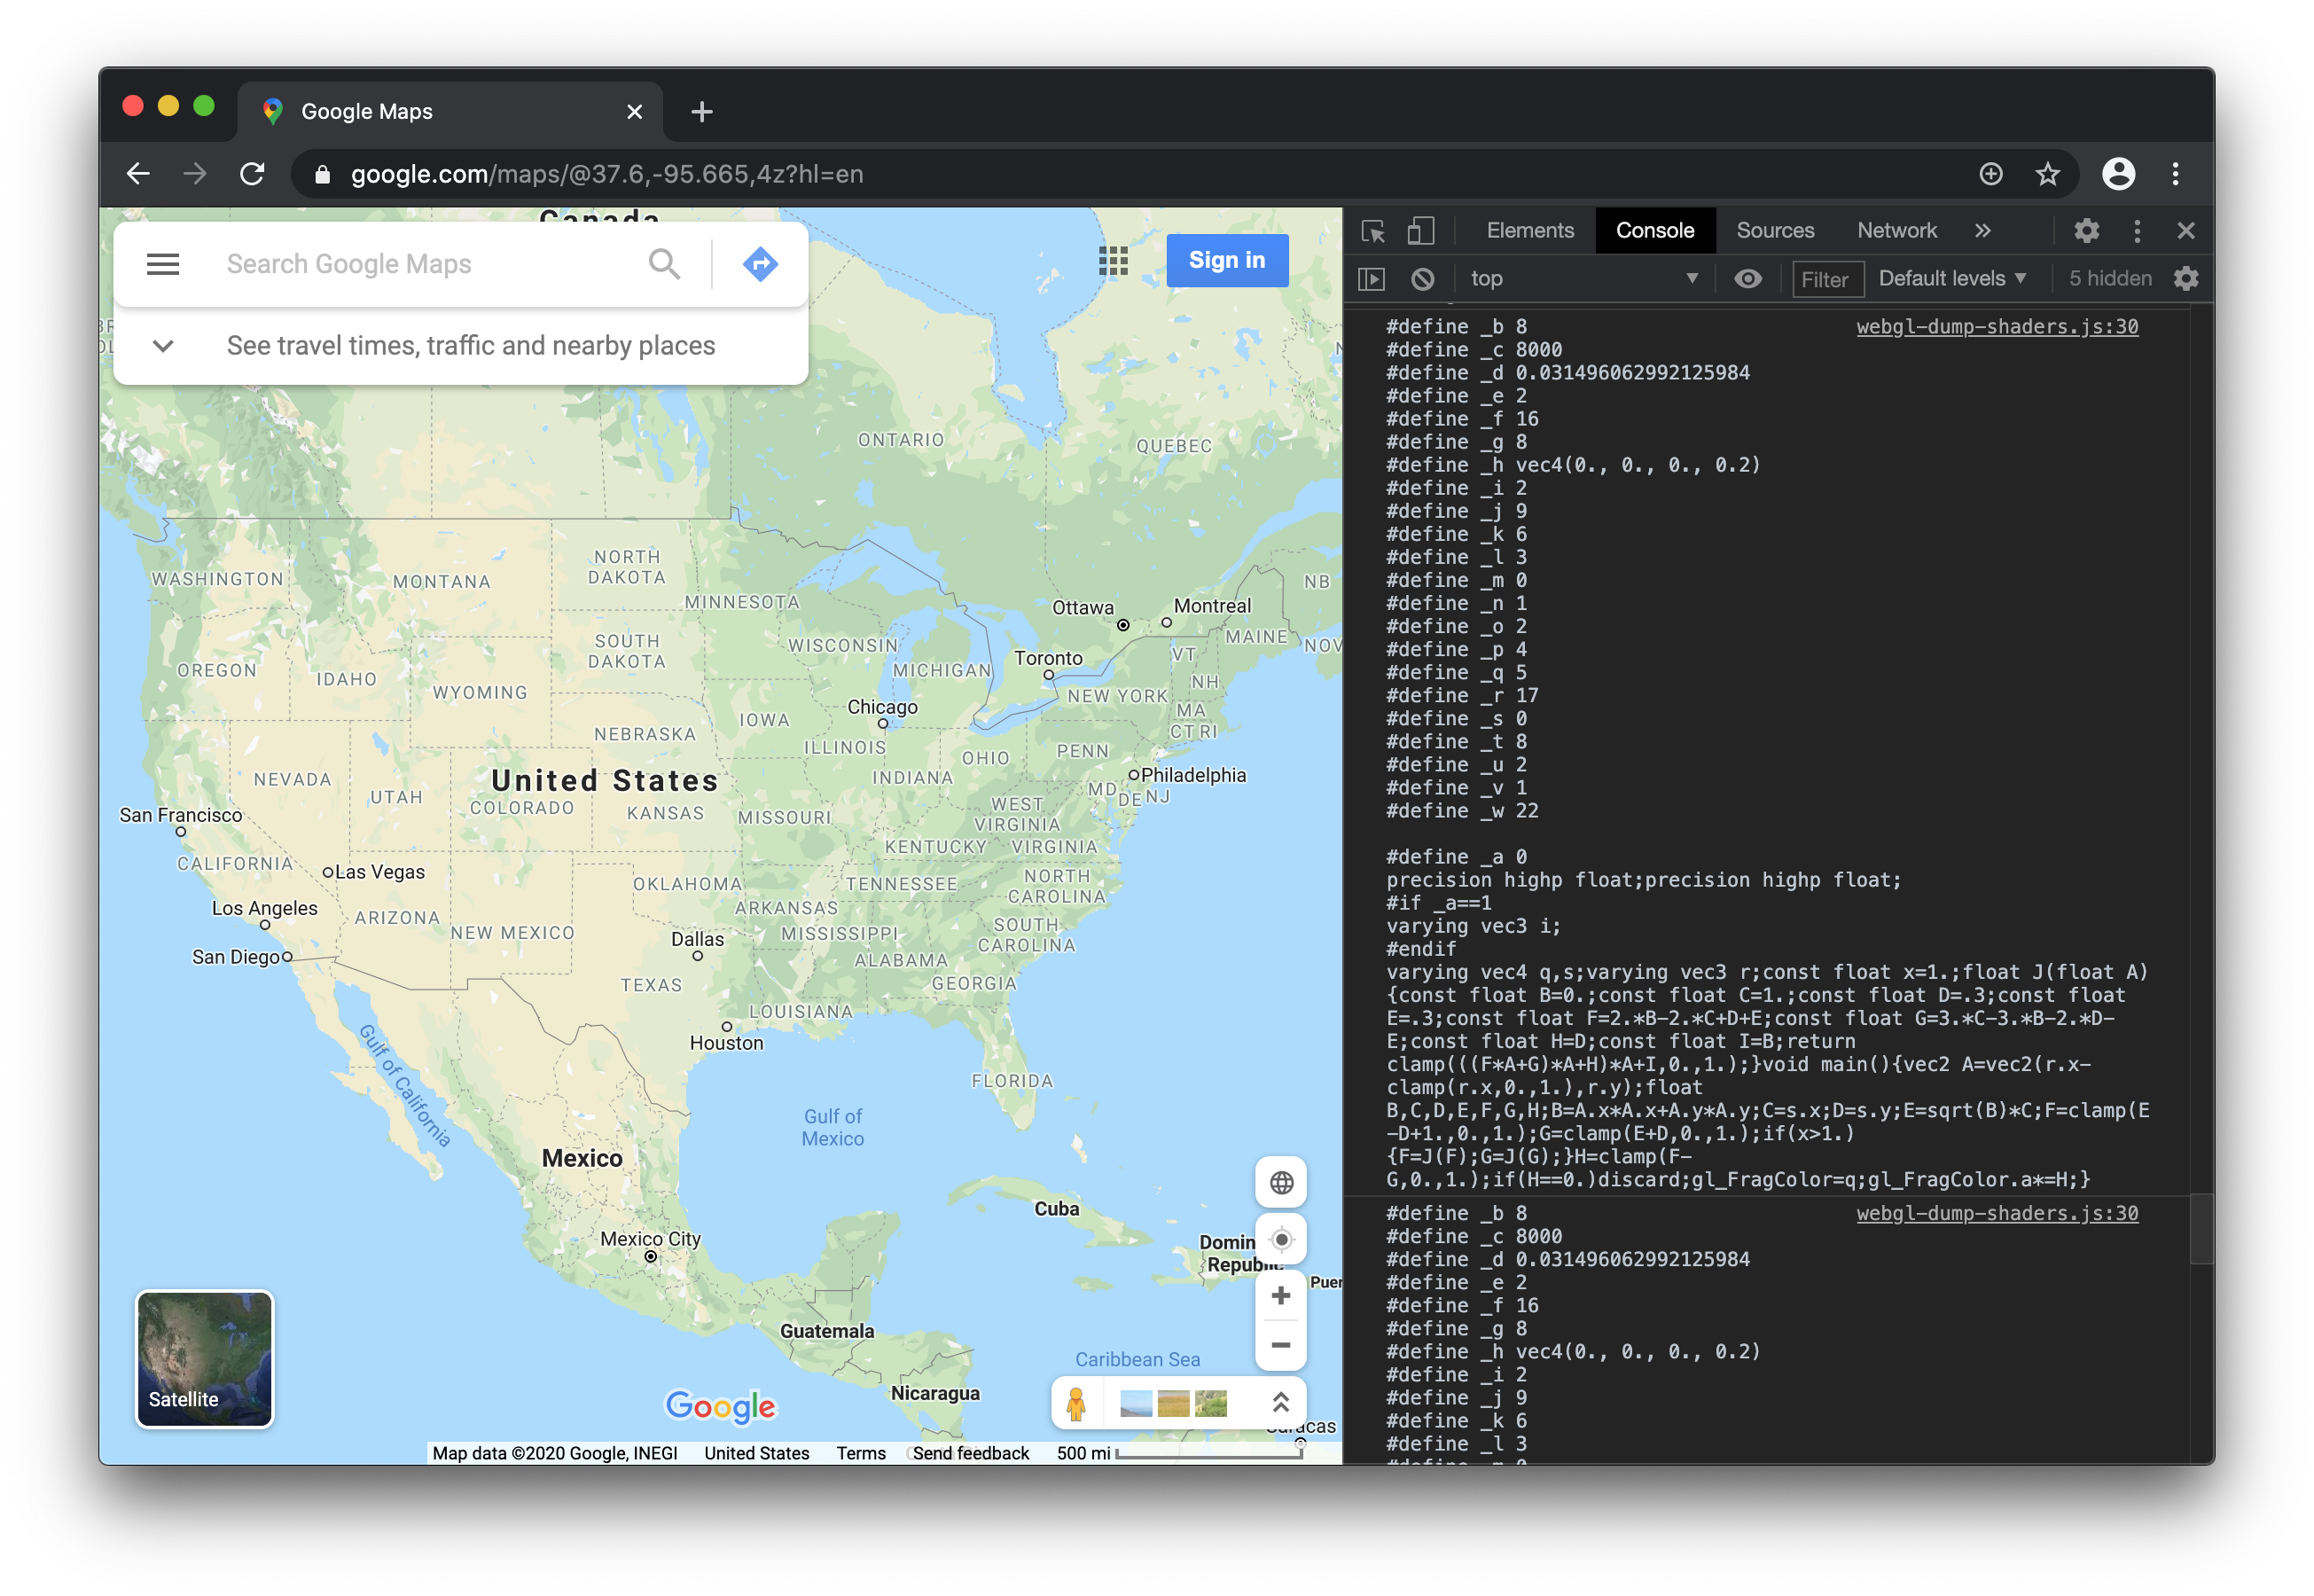
Task: Click the Chicago city label
Action: click(882, 707)
